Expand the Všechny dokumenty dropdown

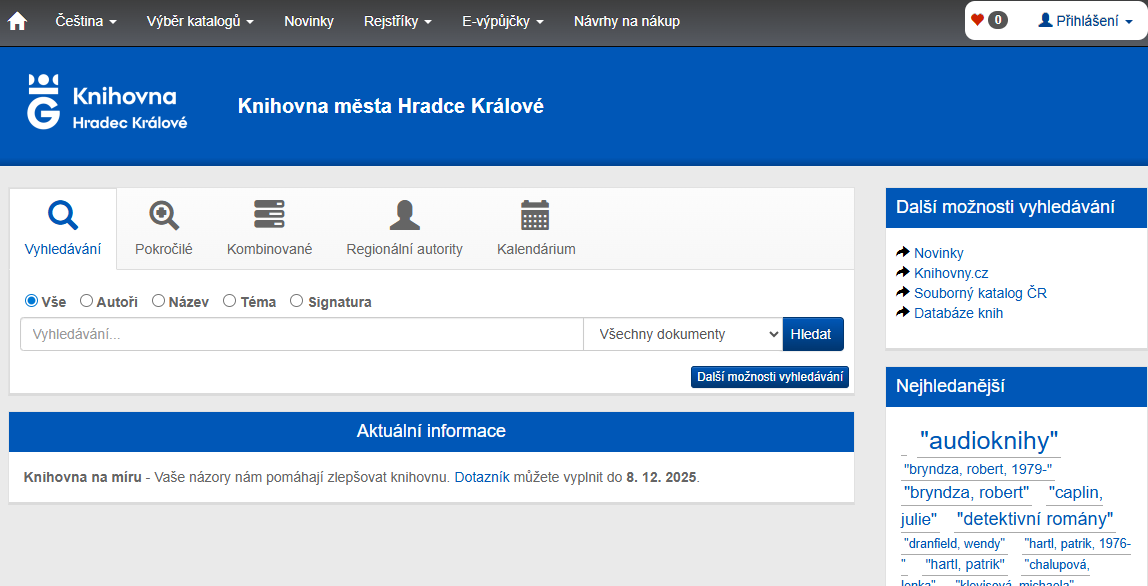tap(682, 334)
